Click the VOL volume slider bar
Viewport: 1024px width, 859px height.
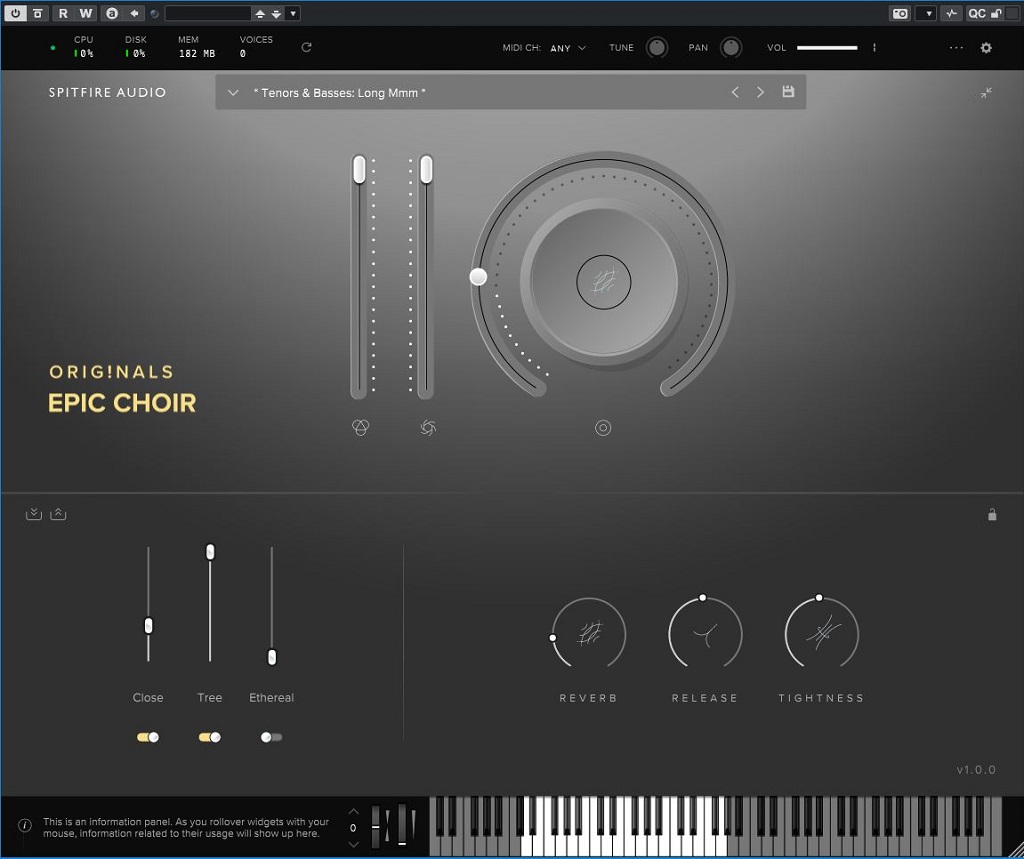(827, 48)
